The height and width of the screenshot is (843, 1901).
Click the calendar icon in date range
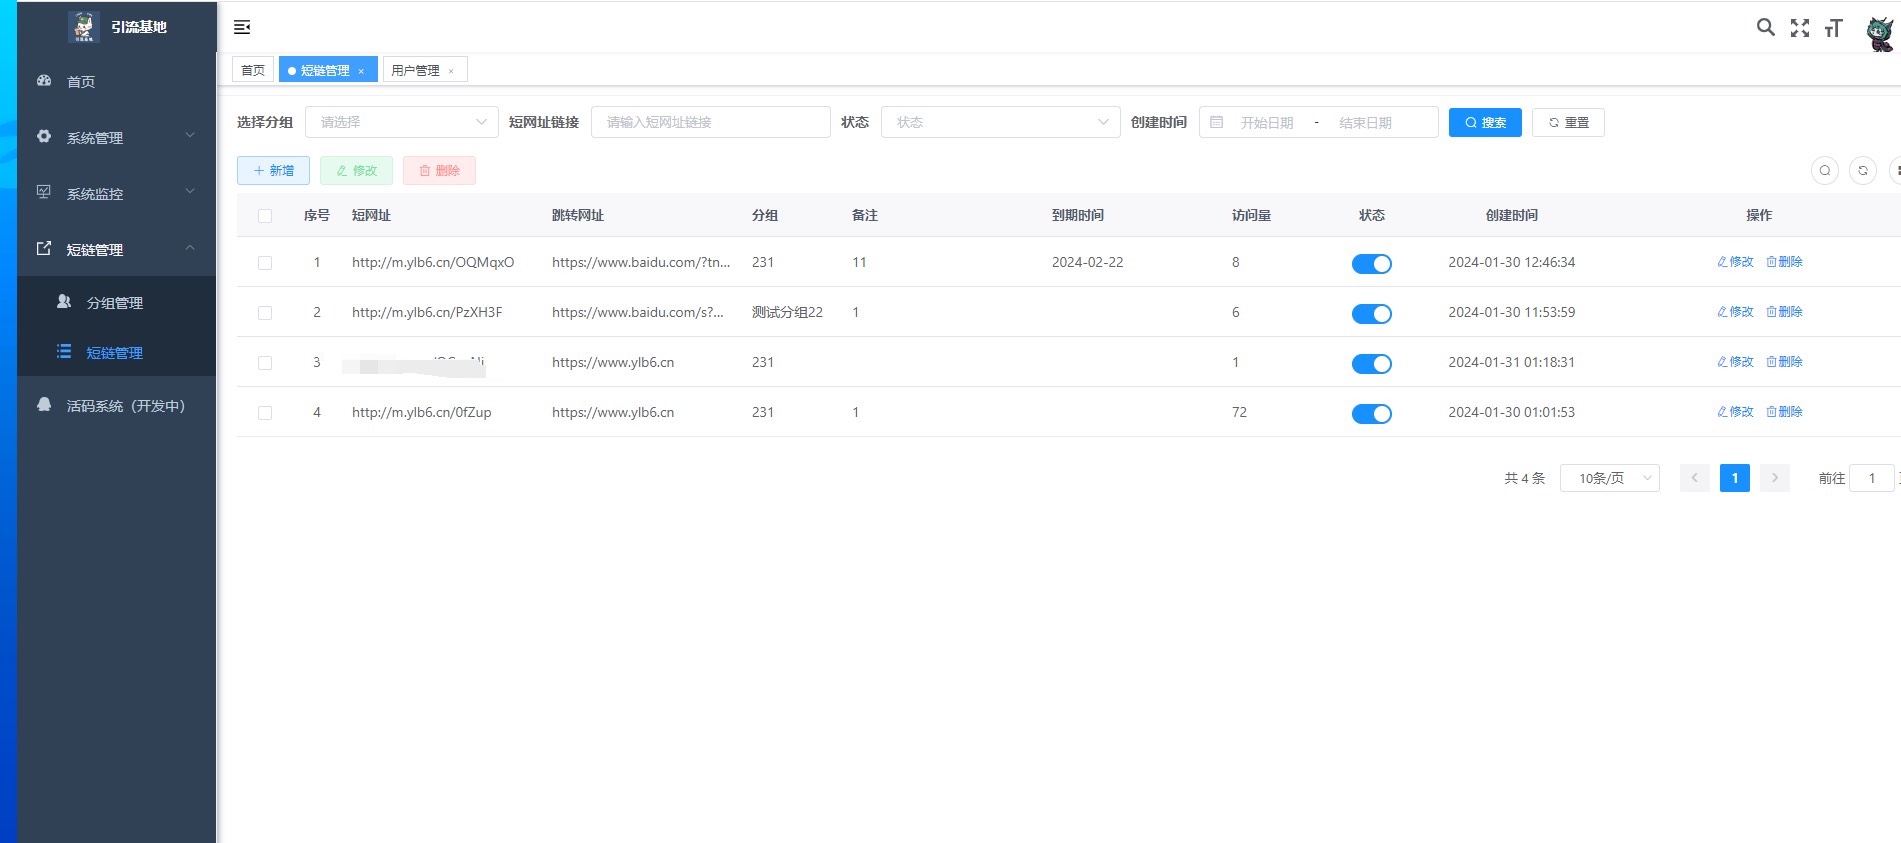[1216, 122]
